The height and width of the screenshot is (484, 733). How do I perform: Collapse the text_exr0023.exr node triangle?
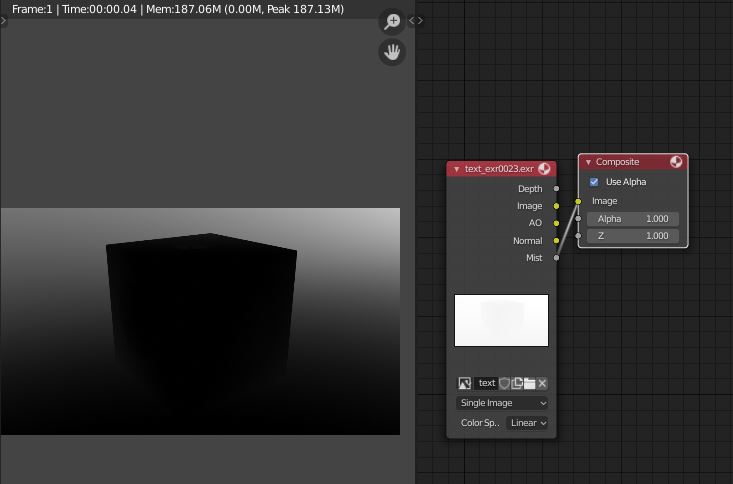456,169
